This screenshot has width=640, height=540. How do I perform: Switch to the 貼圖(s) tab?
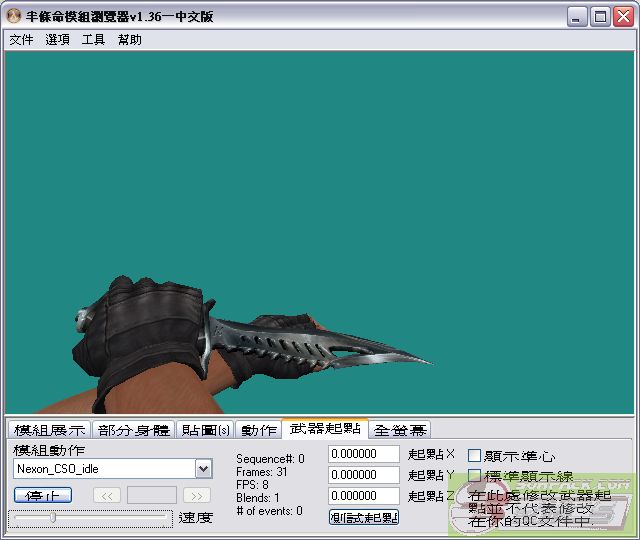205,430
